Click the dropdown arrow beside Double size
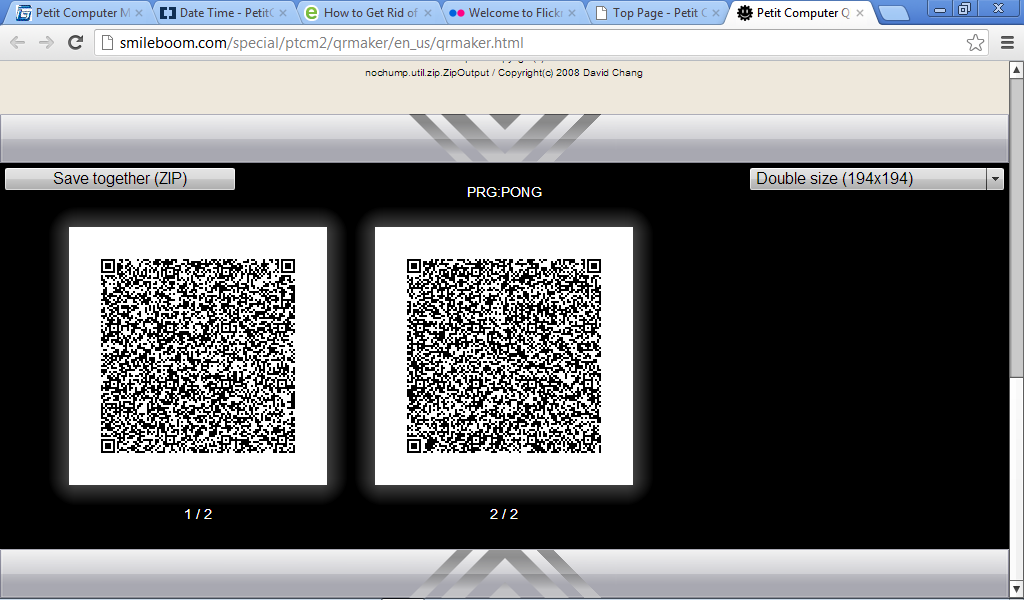 pos(995,179)
